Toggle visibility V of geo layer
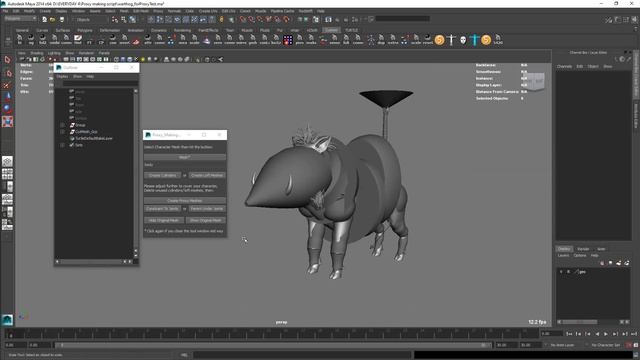The width and height of the screenshot is (640, 360). tap(561, 271)
